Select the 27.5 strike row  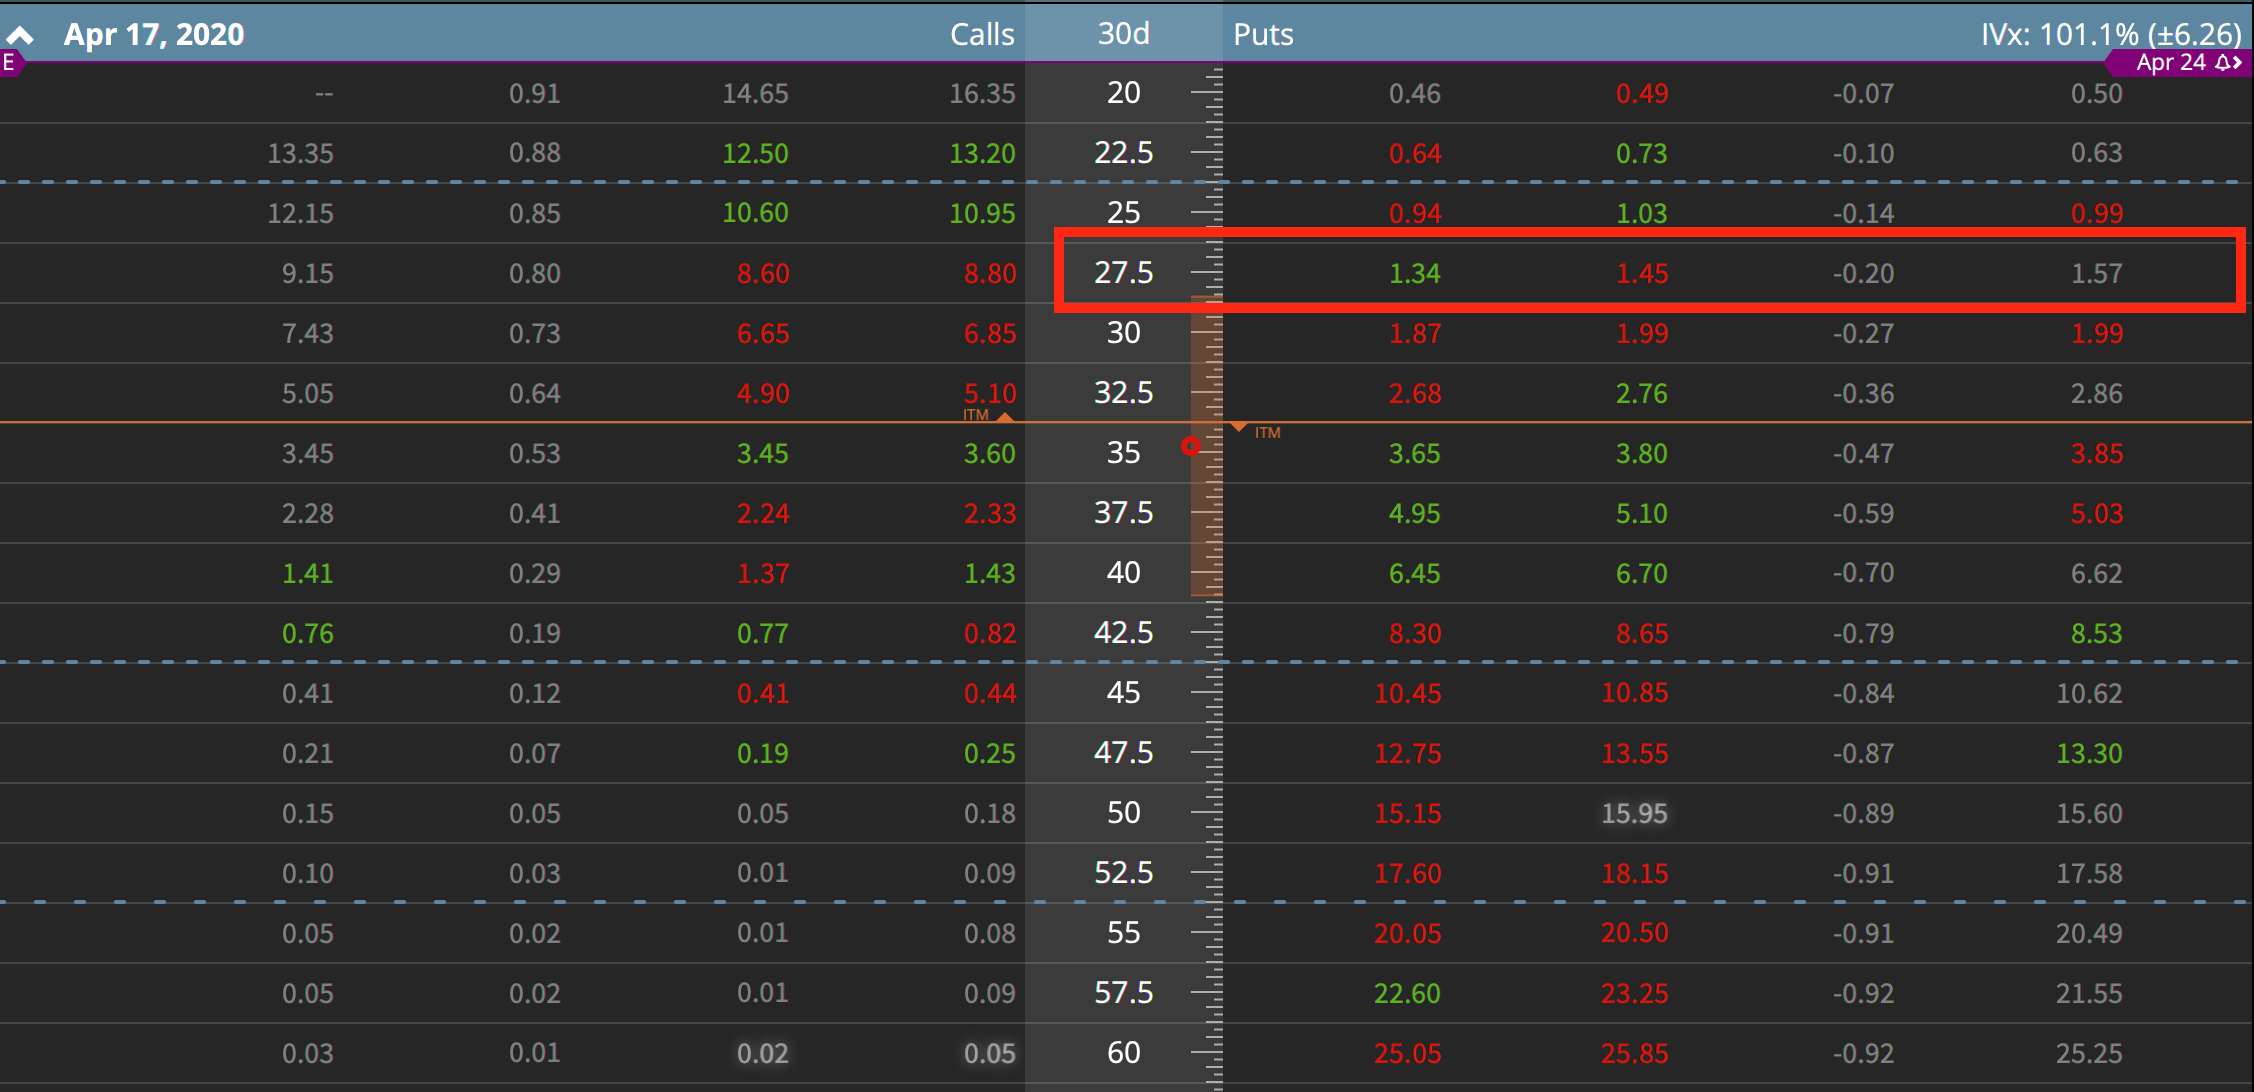pyautogui.click(x=1123, y=272)
